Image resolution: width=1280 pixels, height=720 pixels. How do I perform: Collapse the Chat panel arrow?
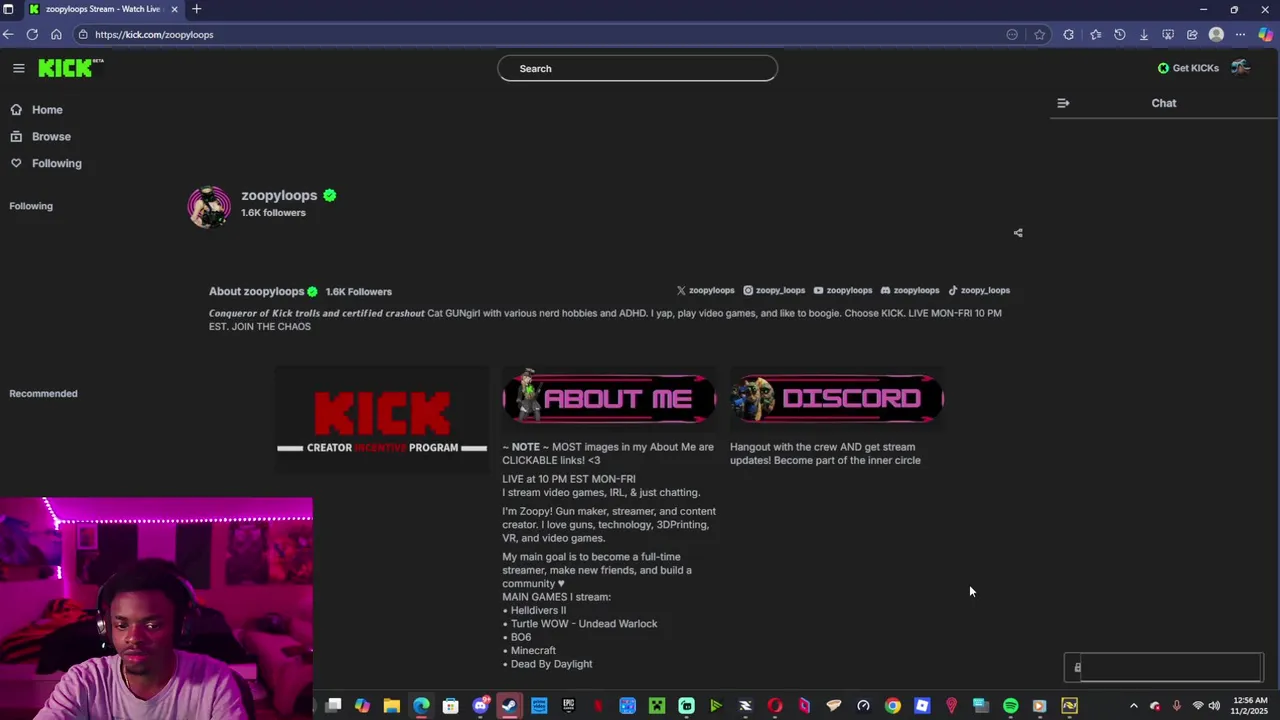(x=1063, y=103)
